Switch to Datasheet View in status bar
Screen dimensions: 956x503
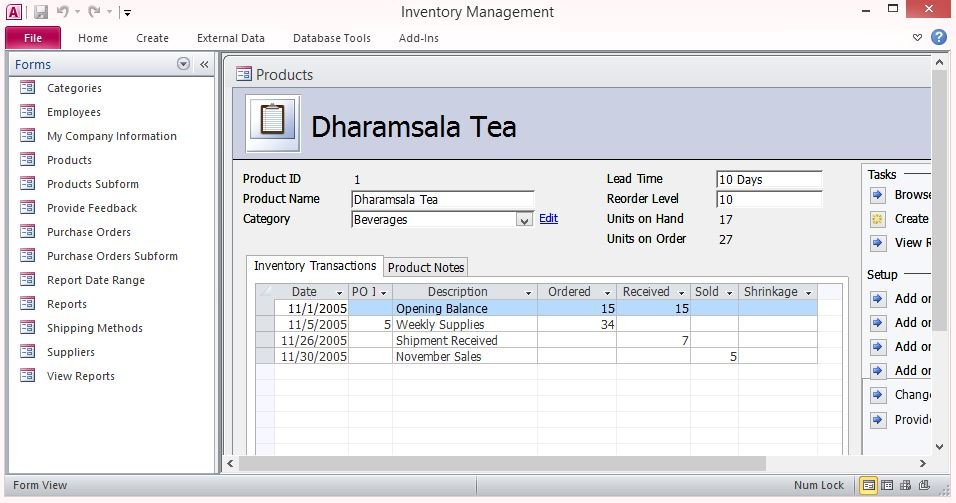pyautogui.click(x=888, y=485)
